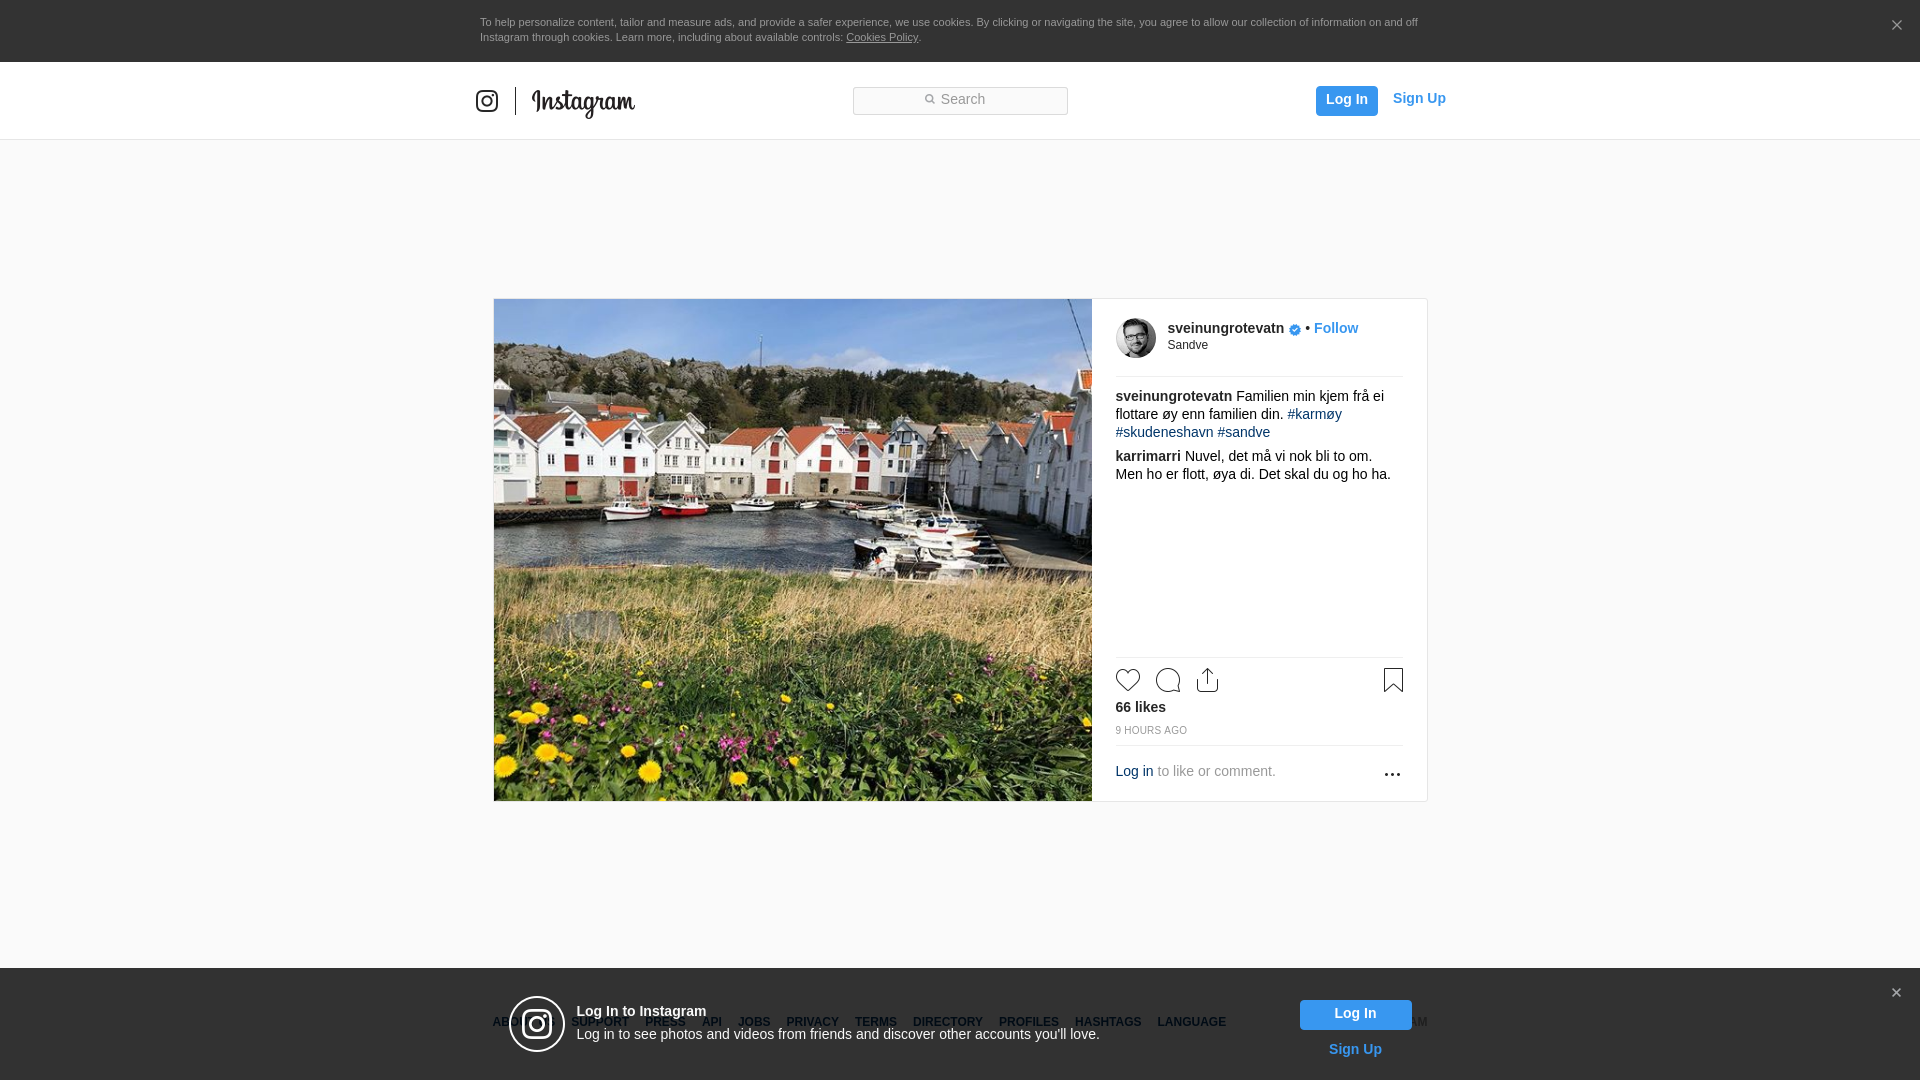Open the sveinungrotevatn username in post header
This screenshot has width=1920, height=1080.
tap(1225, 328)
